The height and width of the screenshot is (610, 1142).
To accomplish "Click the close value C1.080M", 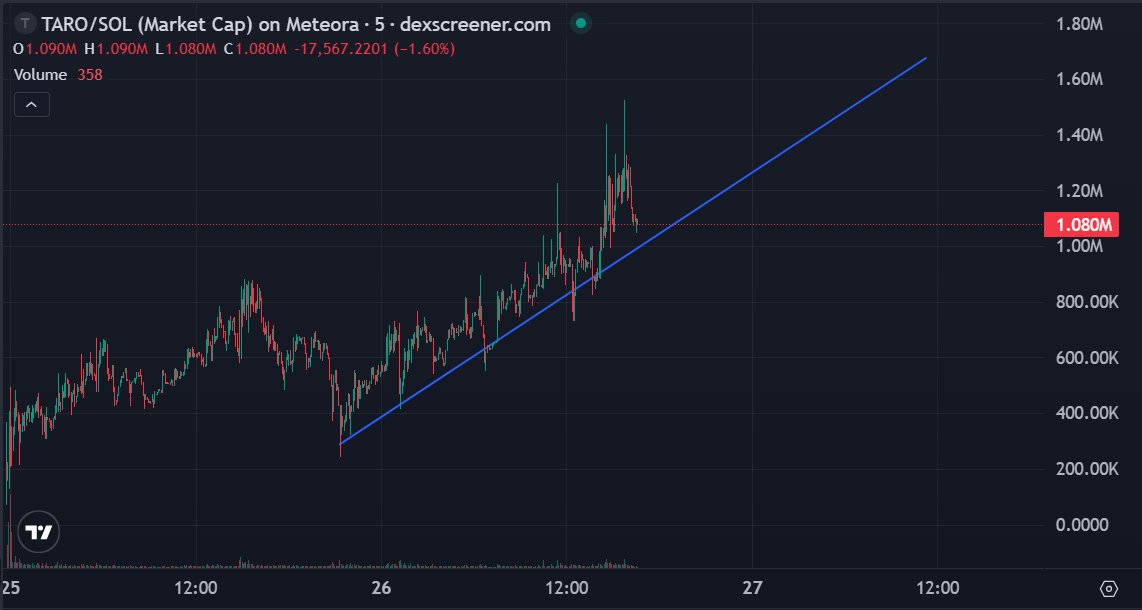I will (x=255, y=49).
